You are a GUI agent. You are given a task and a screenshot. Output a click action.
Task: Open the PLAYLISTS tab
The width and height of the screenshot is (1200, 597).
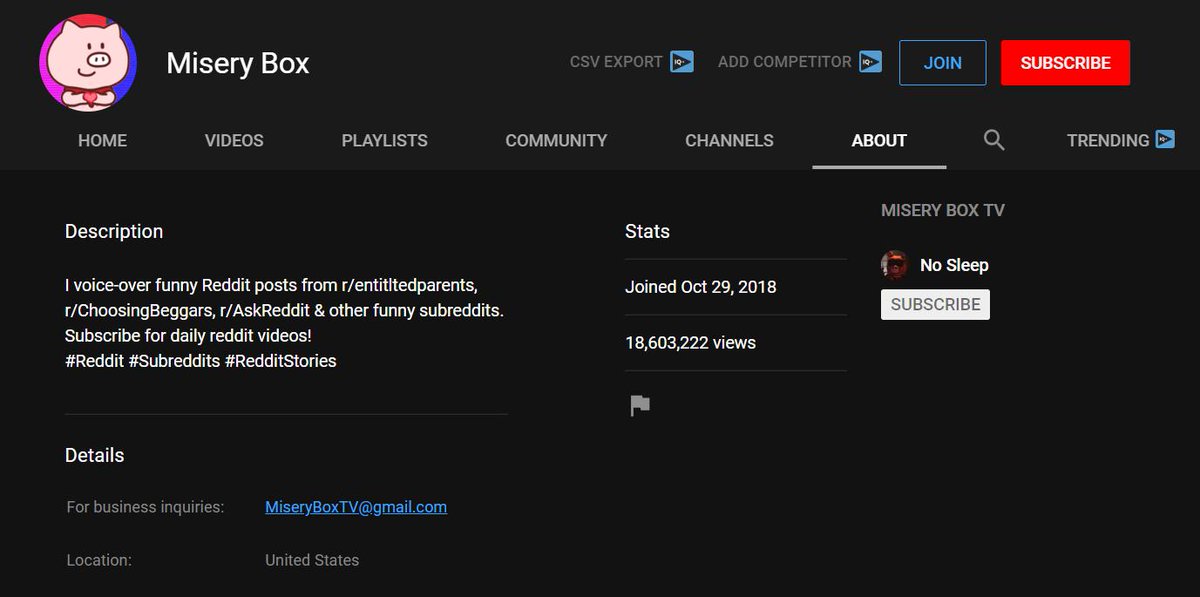pyautogui.click(x=384, y=141)
